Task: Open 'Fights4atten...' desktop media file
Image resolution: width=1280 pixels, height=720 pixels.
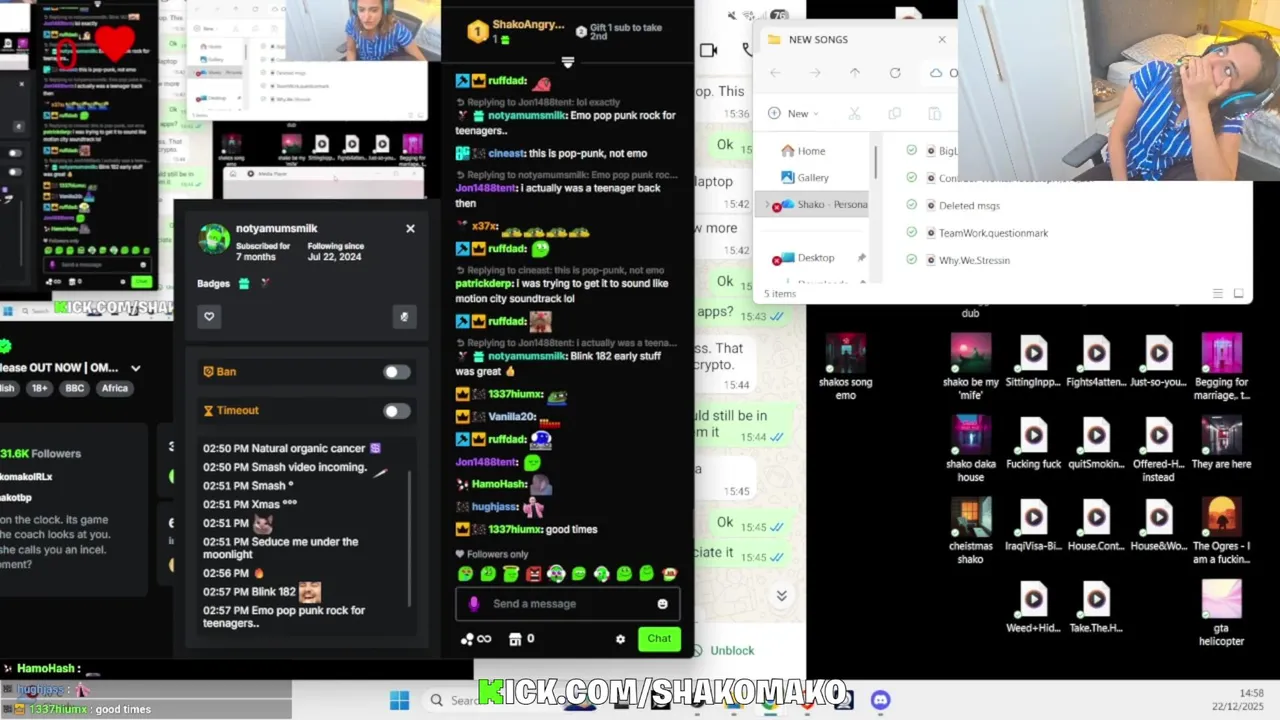Action: pos(1096,362)
